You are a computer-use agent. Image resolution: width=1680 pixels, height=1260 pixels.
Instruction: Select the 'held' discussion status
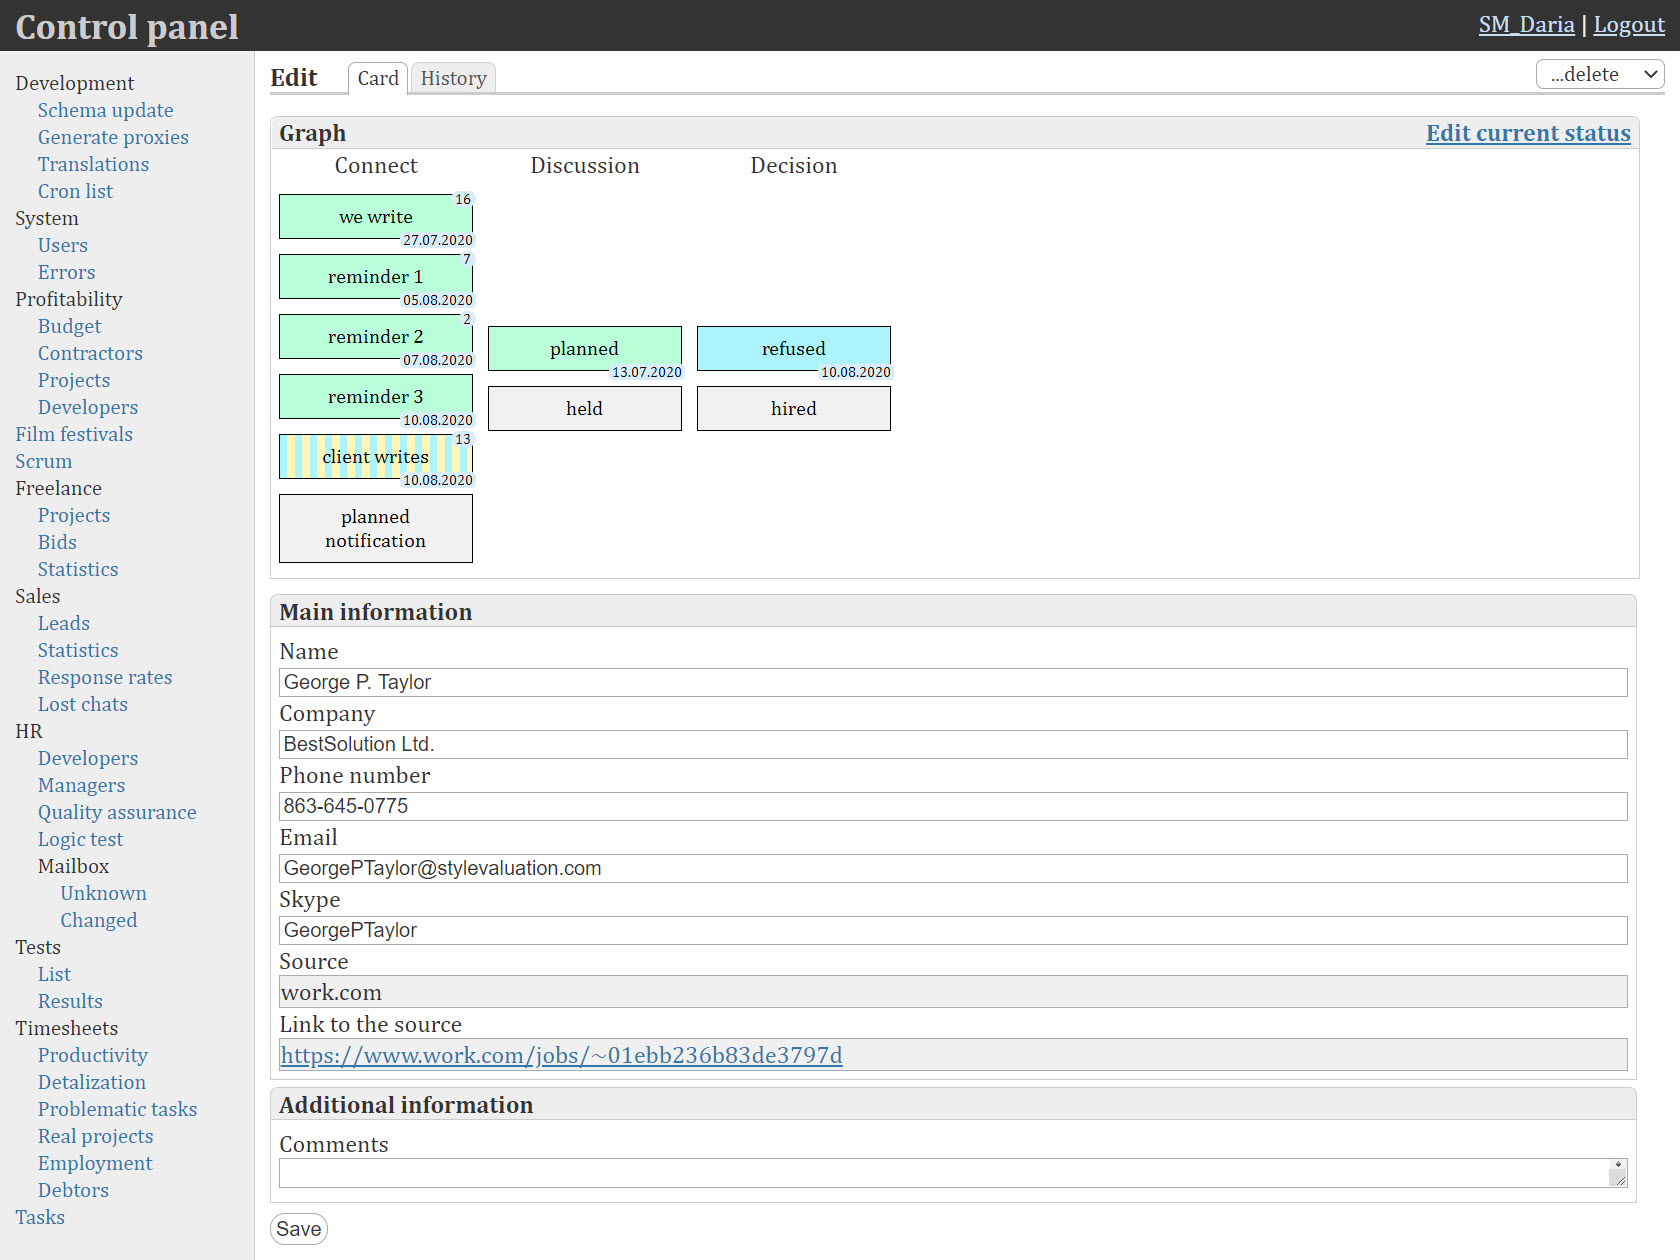584,409
